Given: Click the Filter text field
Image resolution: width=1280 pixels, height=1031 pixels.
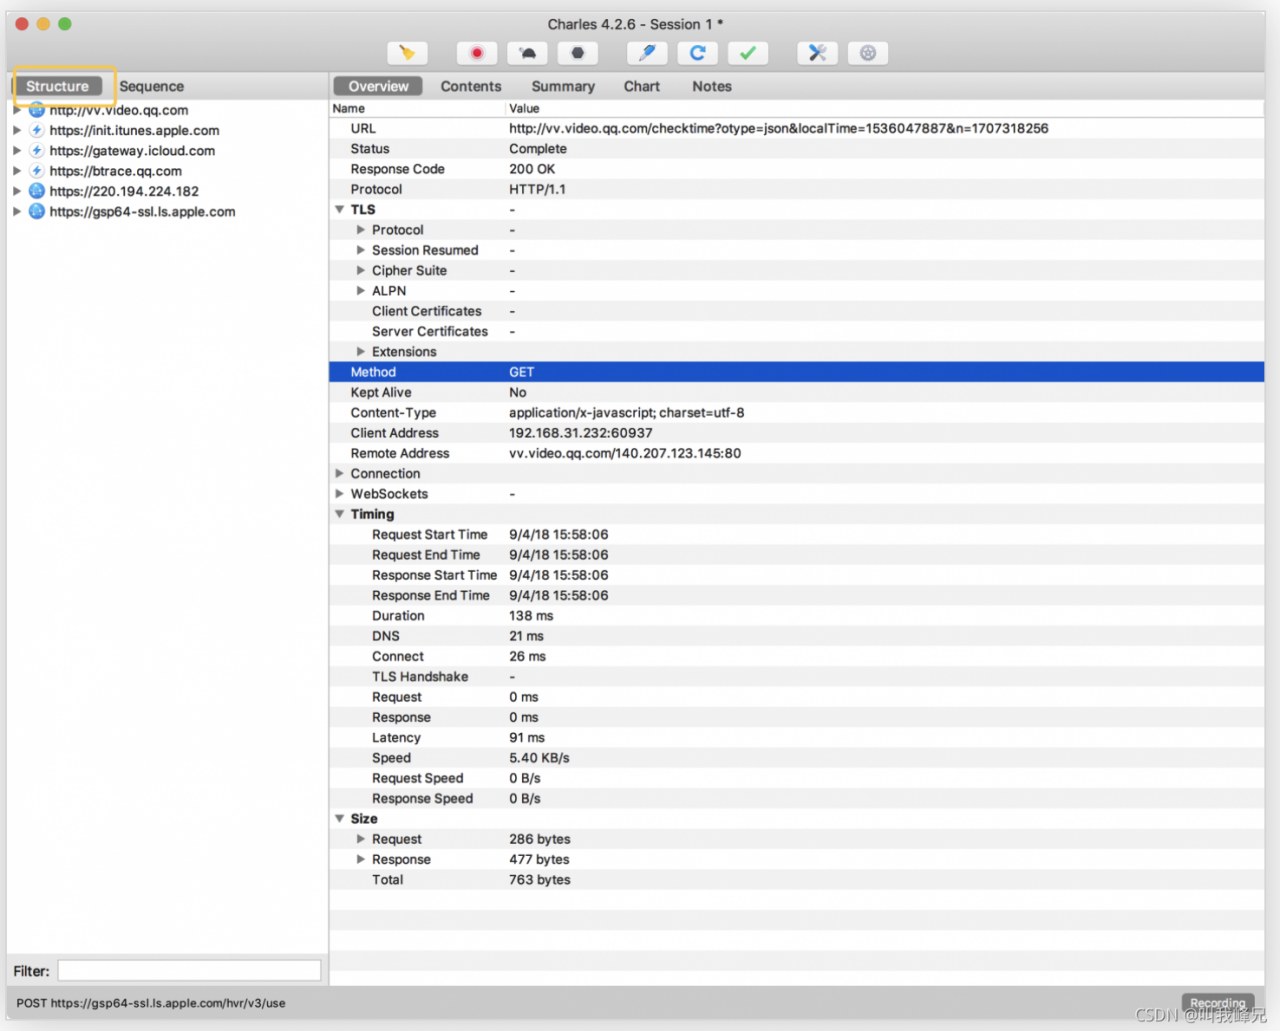Looking at the screenshot, I should click(x=189, y=970).
